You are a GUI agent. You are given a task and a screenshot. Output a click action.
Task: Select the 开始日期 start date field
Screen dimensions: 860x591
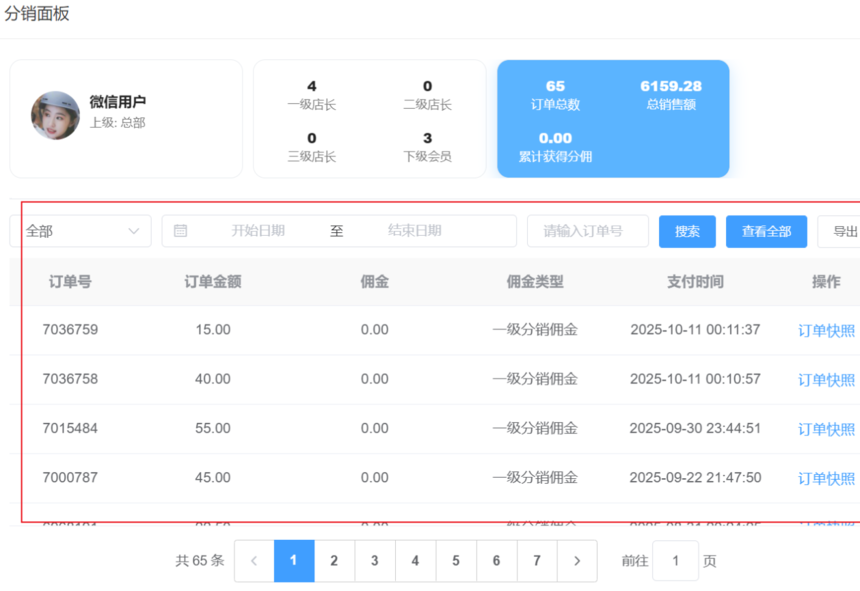click(x=258, y=231)
